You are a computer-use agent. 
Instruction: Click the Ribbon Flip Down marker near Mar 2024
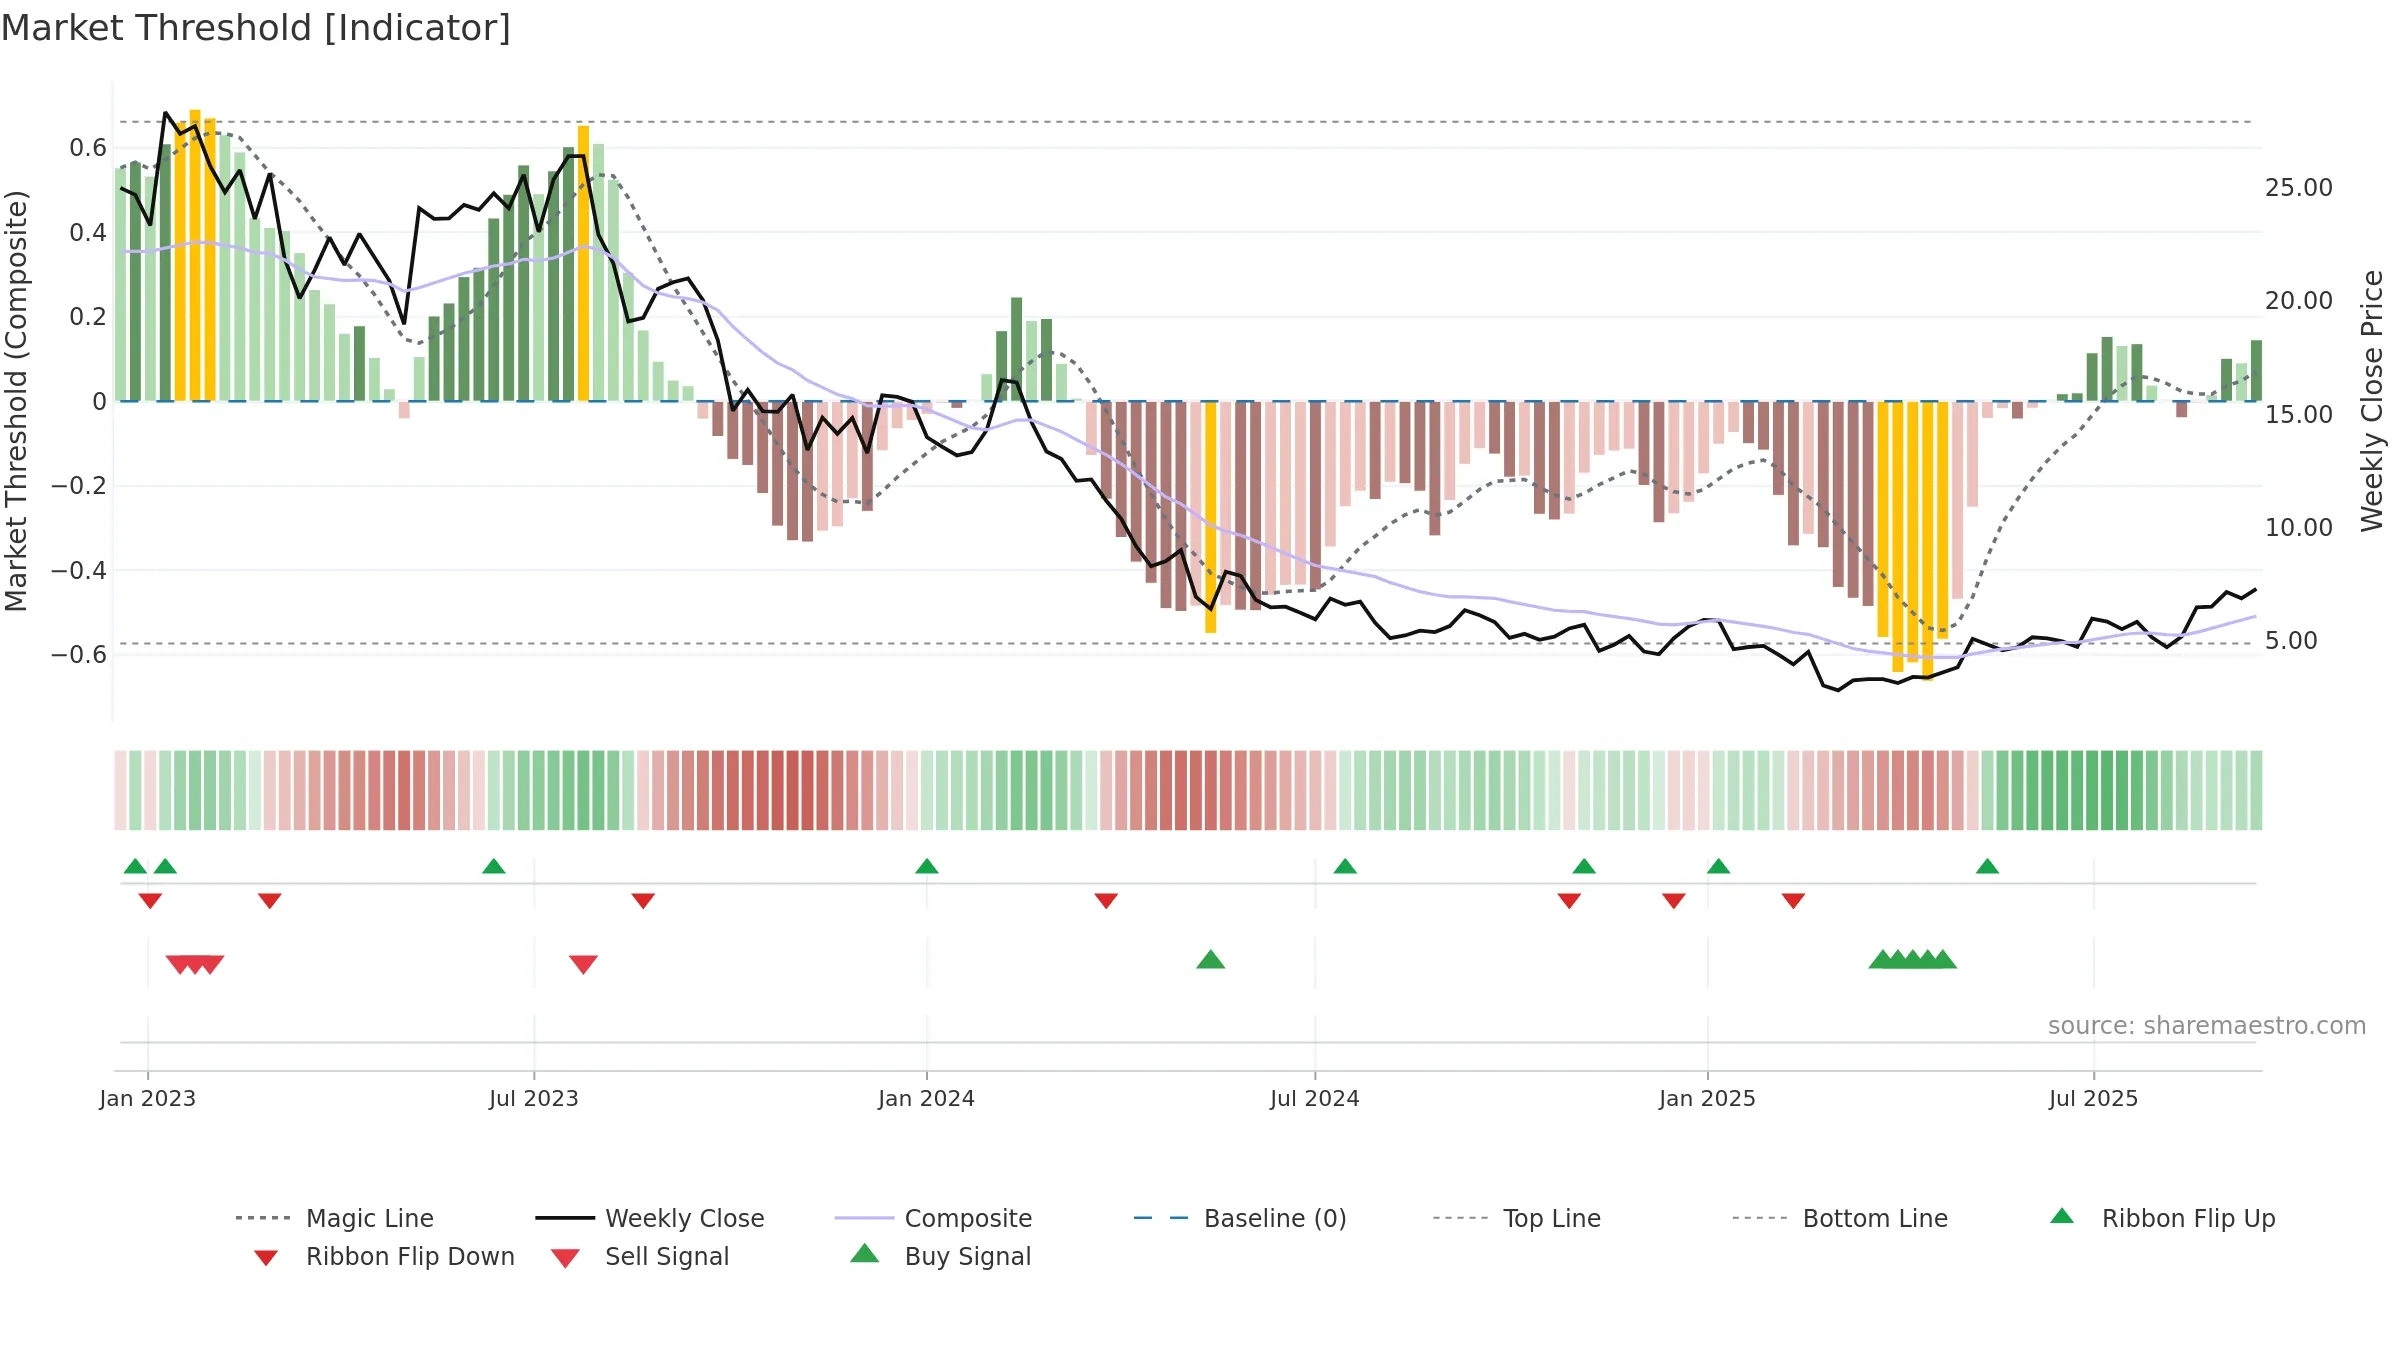(x=1106, y=901)
